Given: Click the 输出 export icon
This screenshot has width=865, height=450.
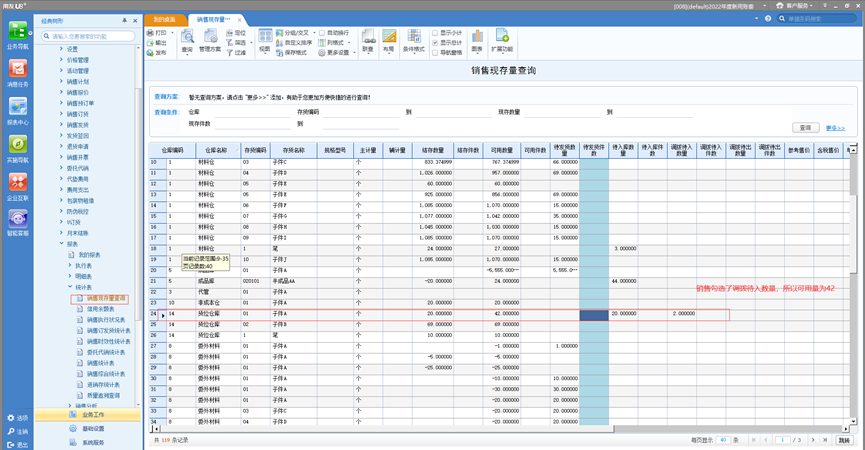Looking at the screenshot, I should click(150, 43).
